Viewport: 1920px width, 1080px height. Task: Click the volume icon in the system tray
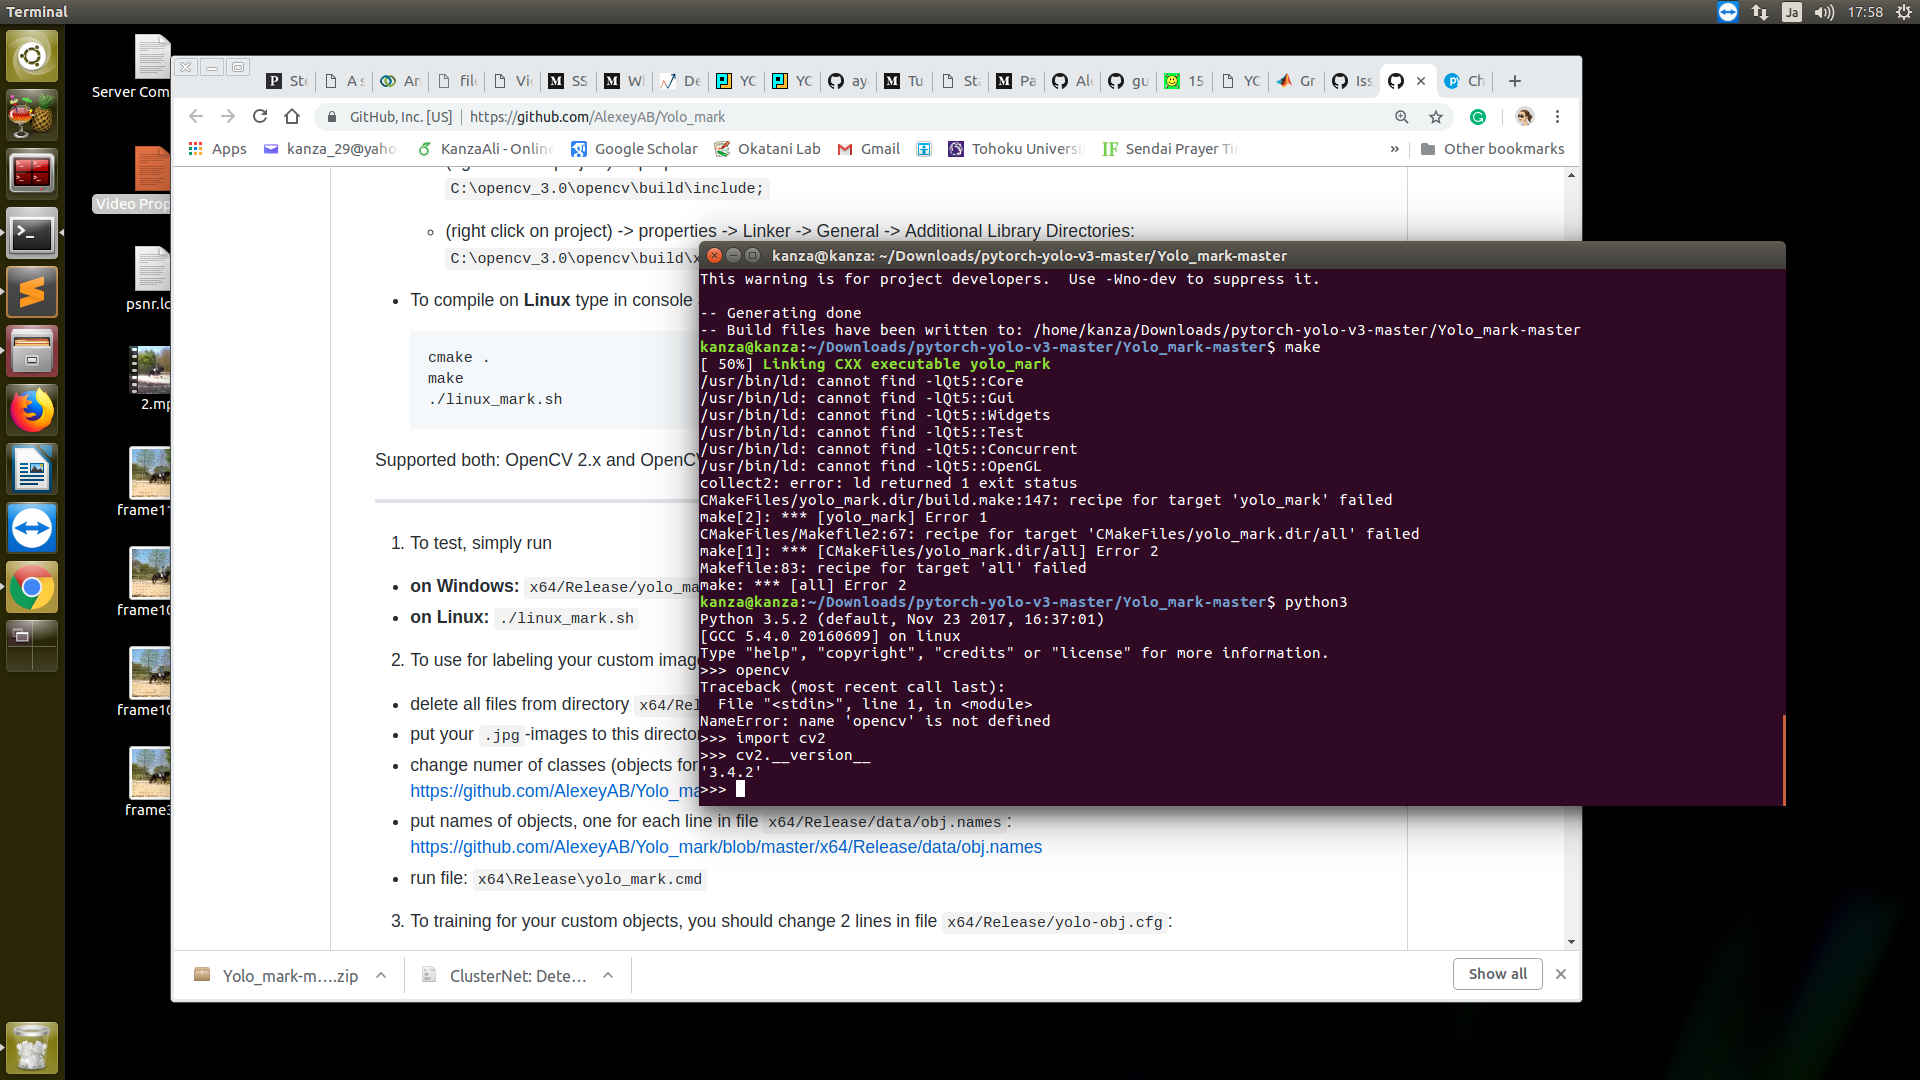1823,12
